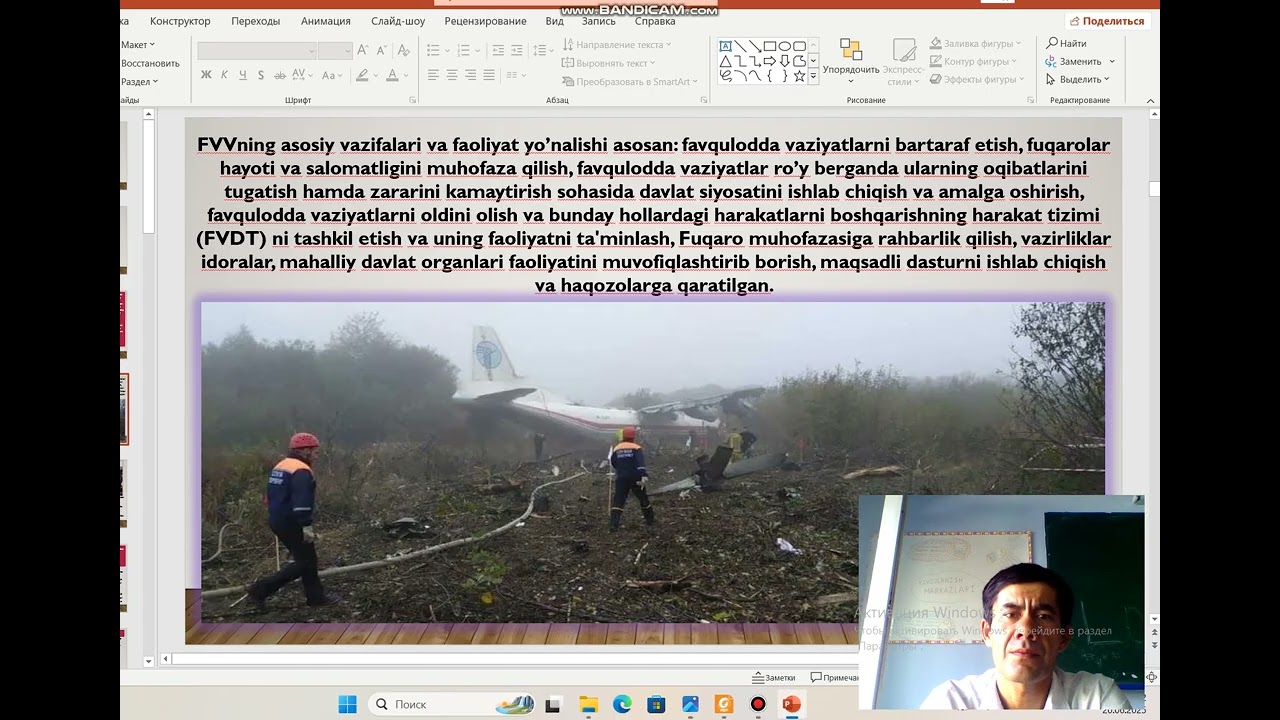Clear all formatting icon
1280x720 pixels.
point(404,50)
